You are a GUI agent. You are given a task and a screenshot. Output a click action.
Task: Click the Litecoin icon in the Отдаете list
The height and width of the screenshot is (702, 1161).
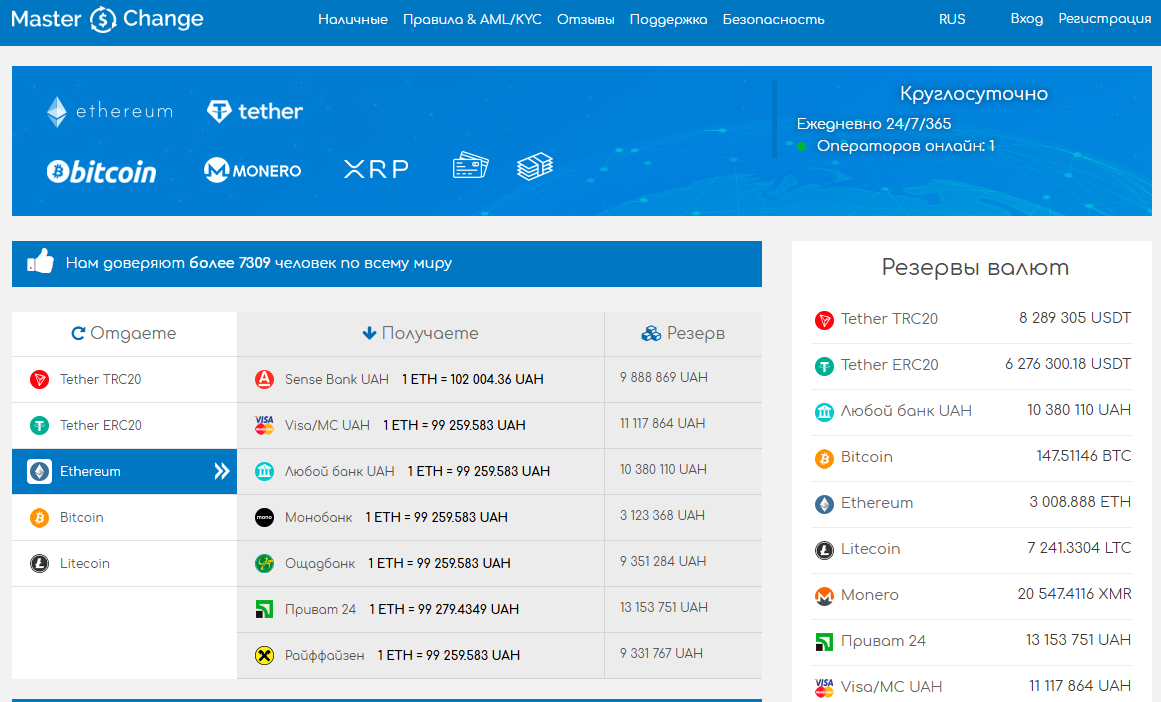click(39, 564)
